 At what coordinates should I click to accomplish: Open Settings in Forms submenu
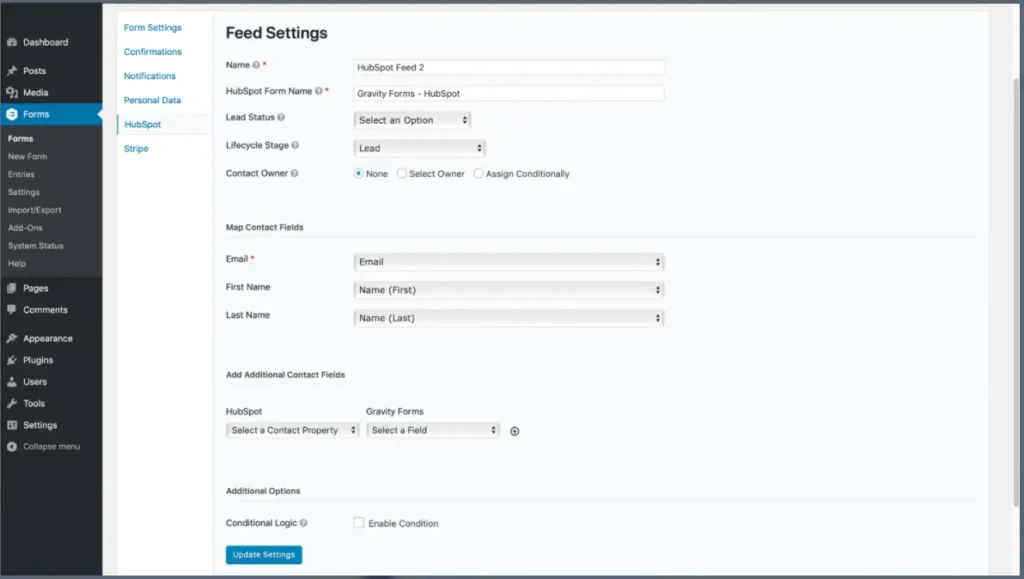click(x=24, y=192)
